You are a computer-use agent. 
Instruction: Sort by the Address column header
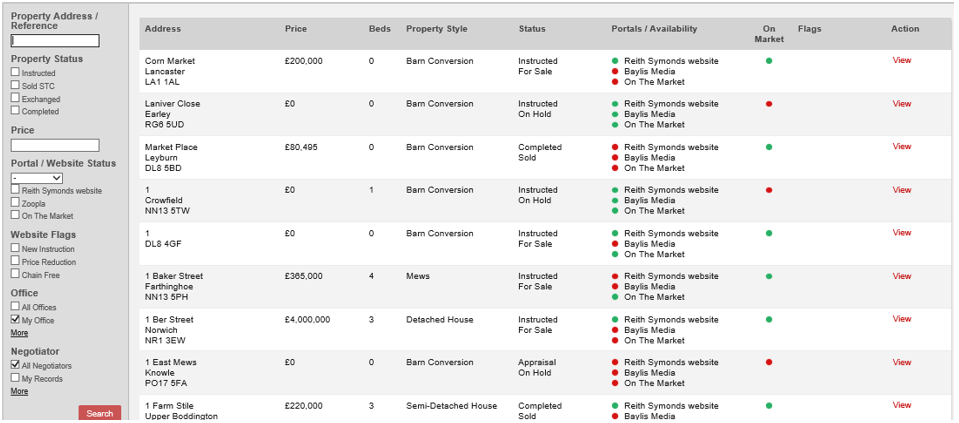(x=163, y=29)
